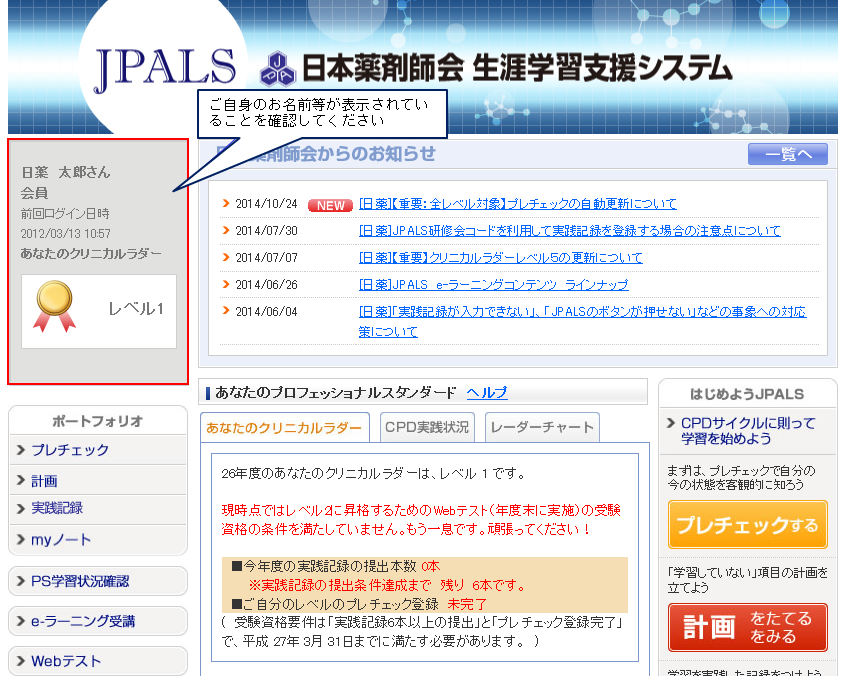Switch to the レーダーチャート tab

point(542,427)
